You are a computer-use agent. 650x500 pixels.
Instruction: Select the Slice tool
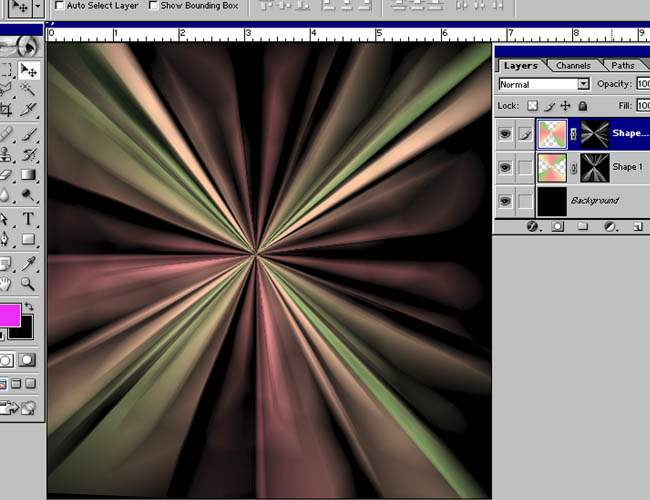28,110
